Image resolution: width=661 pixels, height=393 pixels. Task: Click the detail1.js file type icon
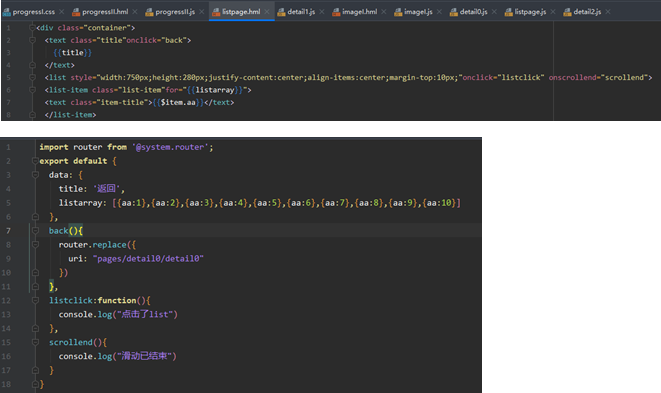pos(281,12)
